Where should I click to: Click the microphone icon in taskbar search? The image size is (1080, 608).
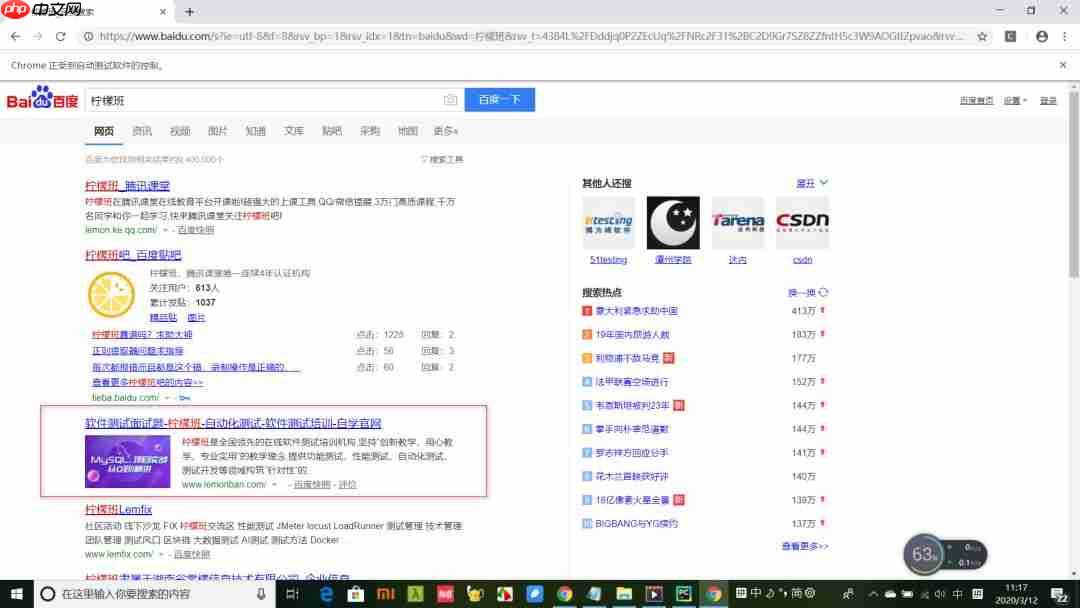(260, 594)
